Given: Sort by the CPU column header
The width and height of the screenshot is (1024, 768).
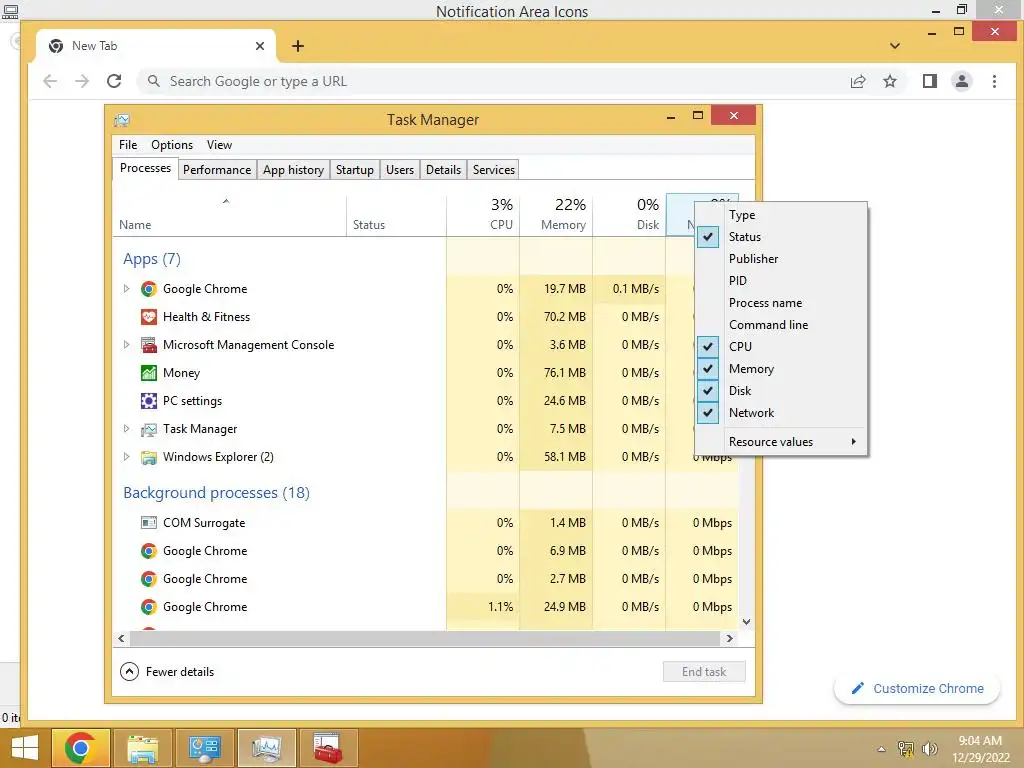Looking at the screenshot, I should pyautogui.click(x=483, y=216).
